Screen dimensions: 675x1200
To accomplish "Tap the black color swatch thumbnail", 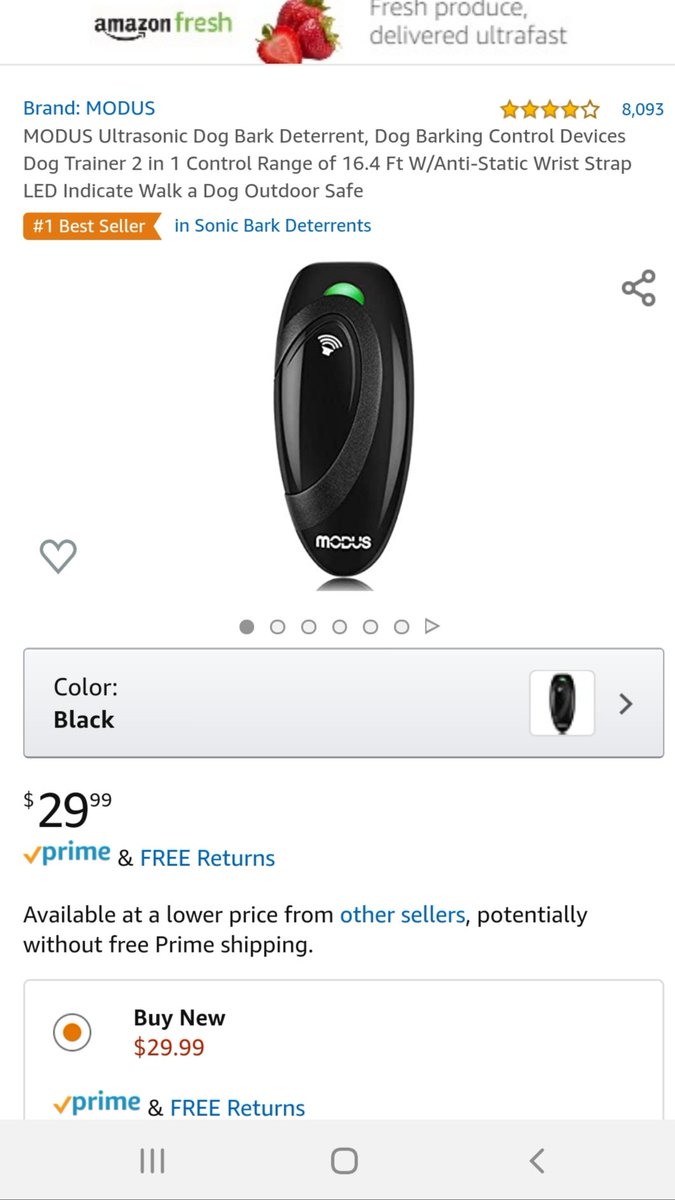I will click(x=562, y=703).
